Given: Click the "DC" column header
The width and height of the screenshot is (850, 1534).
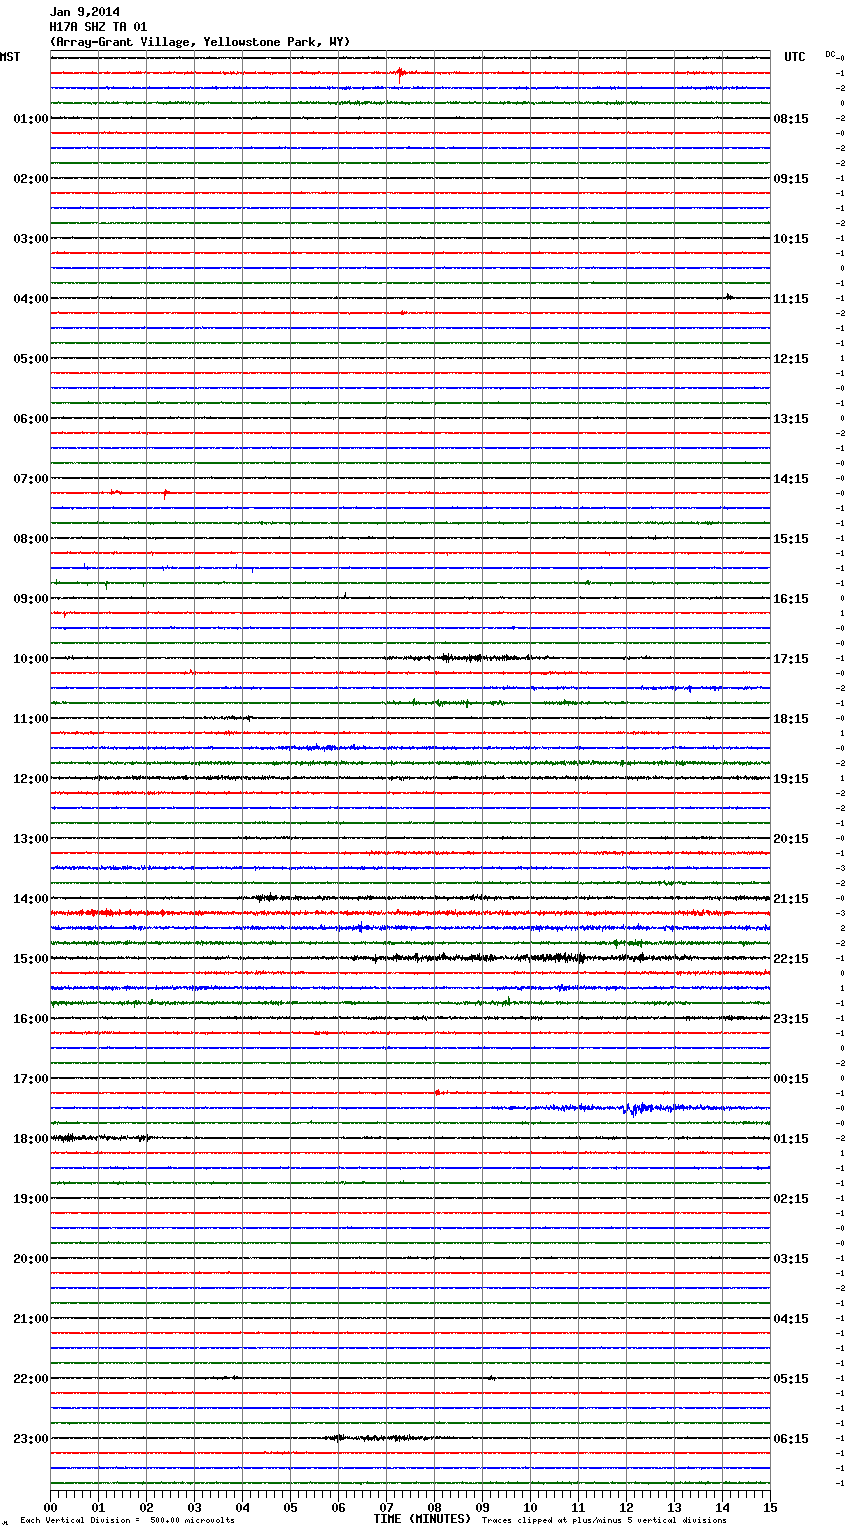Looking at the screenshot, I should pos(830,54).
